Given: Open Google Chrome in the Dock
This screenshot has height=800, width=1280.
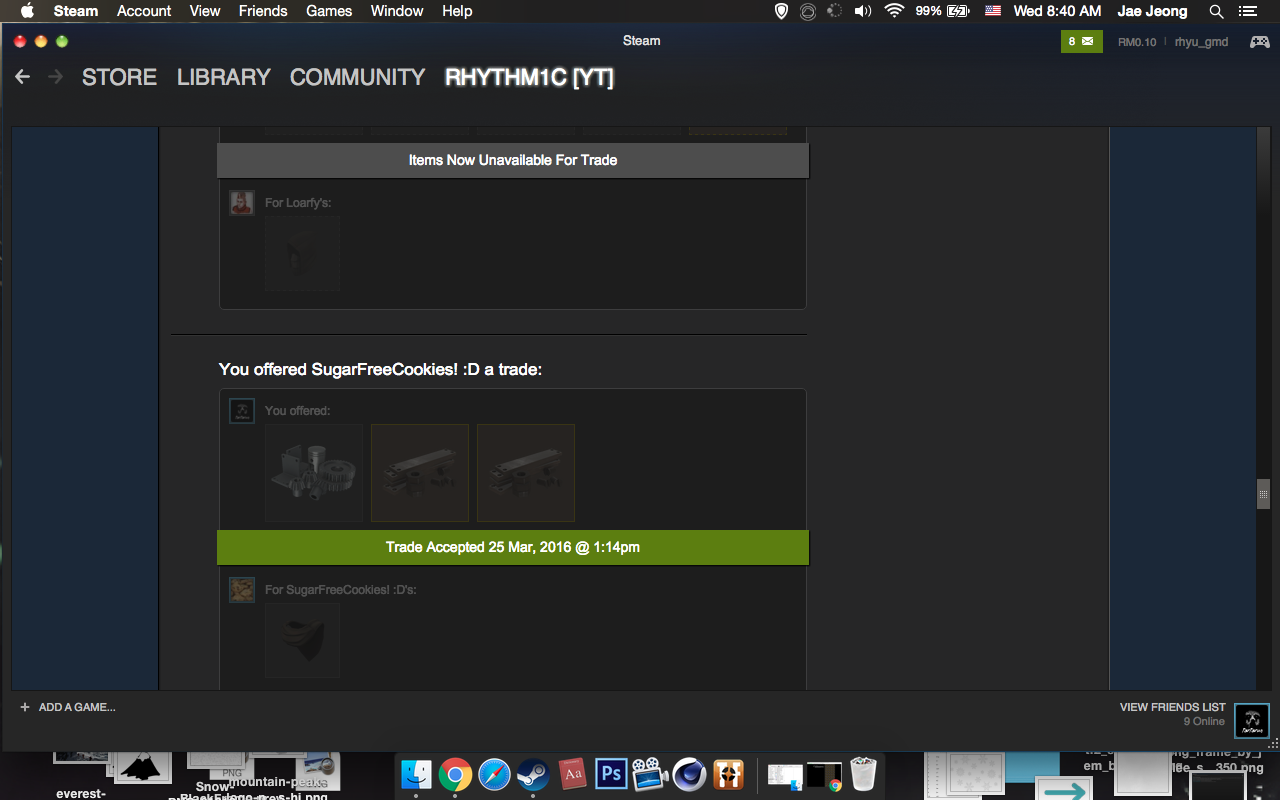Looking at the screenshot, I should (x=455, y=774).
